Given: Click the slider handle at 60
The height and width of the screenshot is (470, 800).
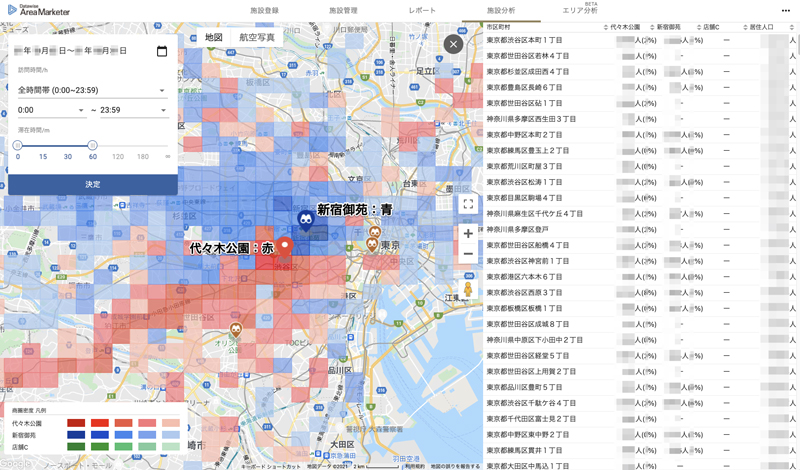Looking at the screenshot, I should [92, 145].
